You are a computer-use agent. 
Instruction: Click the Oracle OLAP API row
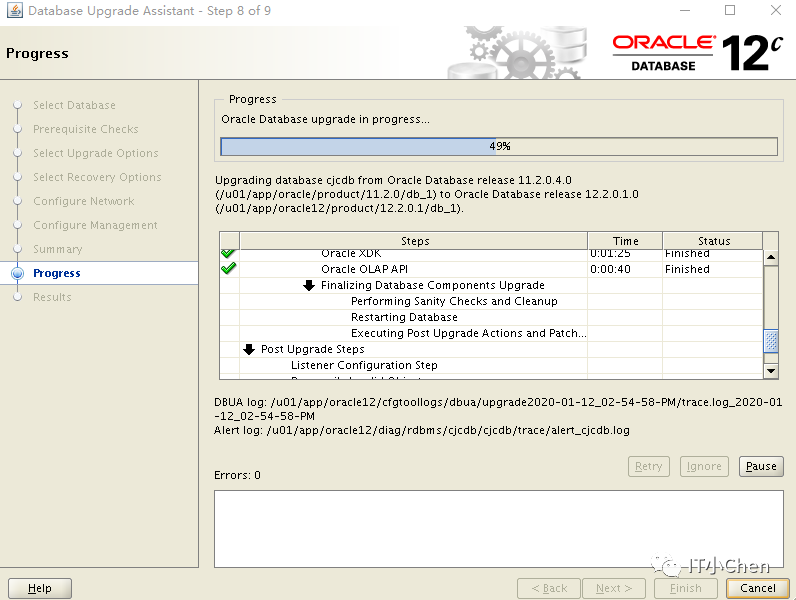[x=491, y=269]
